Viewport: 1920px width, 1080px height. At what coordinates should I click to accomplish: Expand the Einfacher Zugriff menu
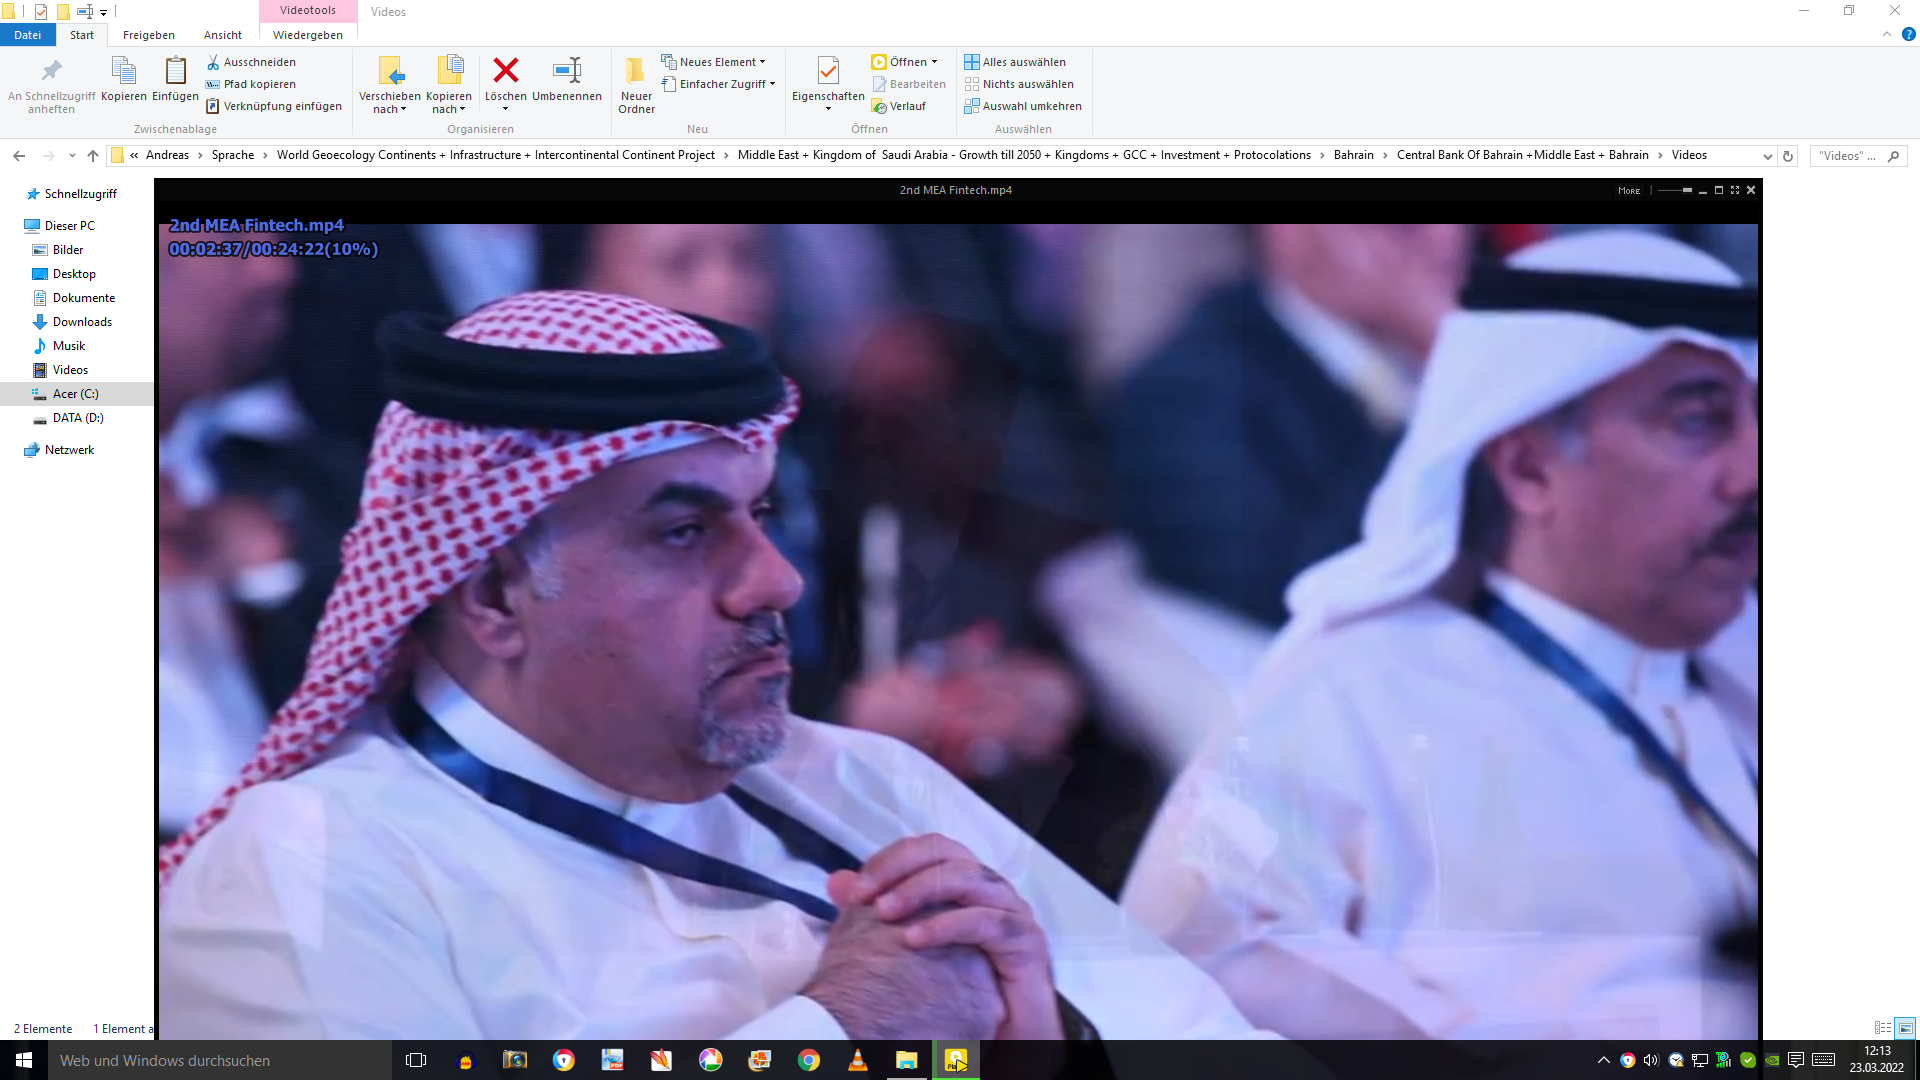(x=718, y=84)
